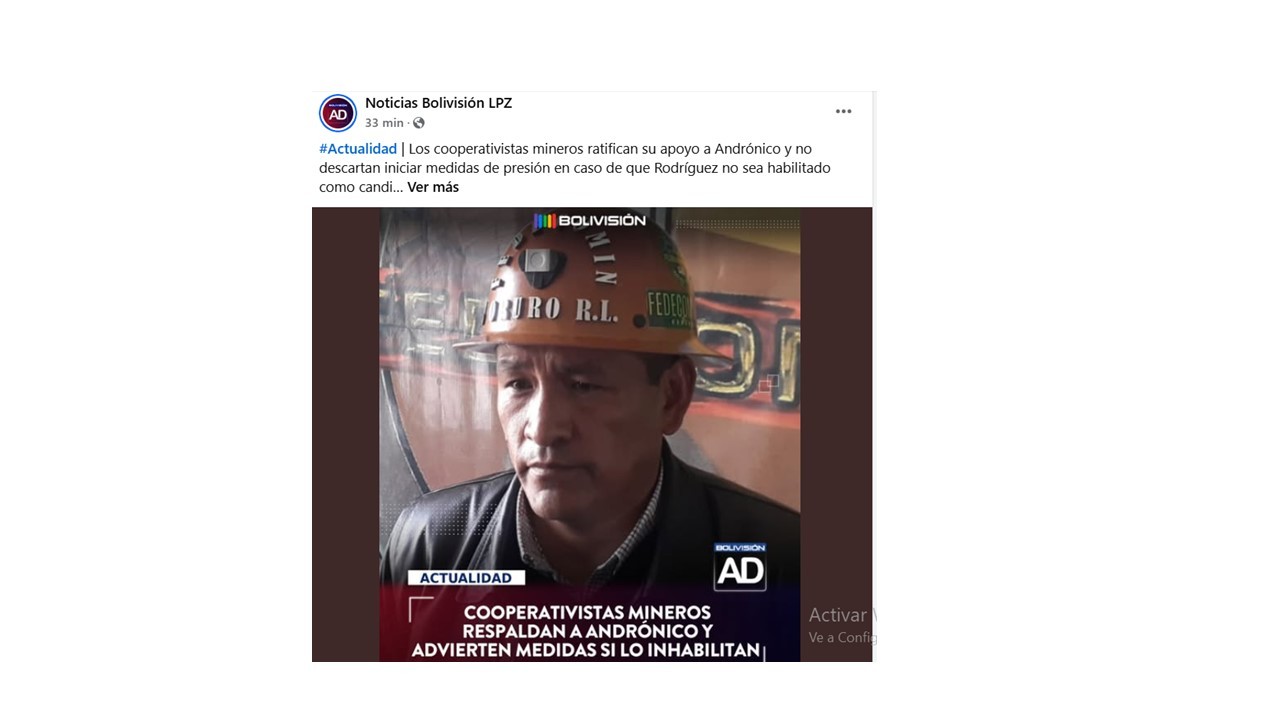Open the Noticias Bolivisión LPZ profile avatar

pos(338,113)
